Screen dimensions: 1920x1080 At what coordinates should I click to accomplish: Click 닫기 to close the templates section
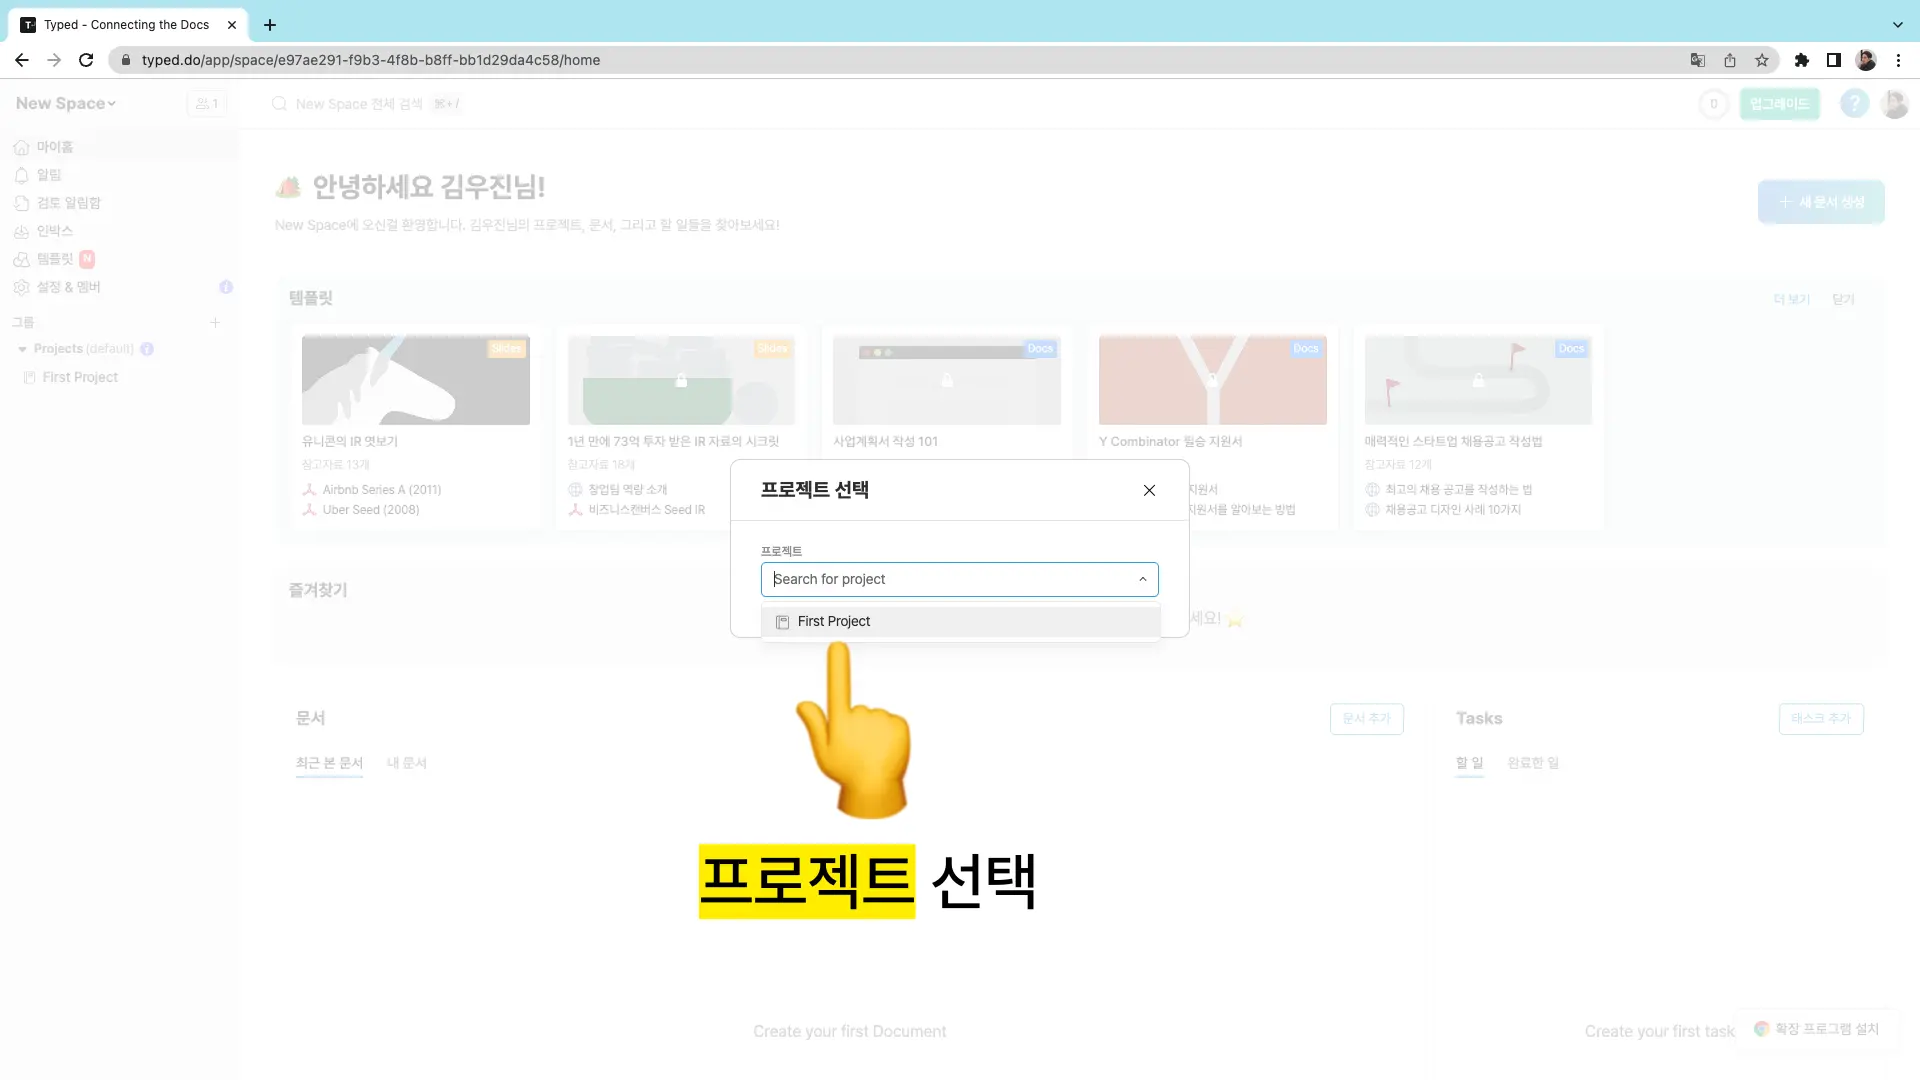(x=1843, y=299)
